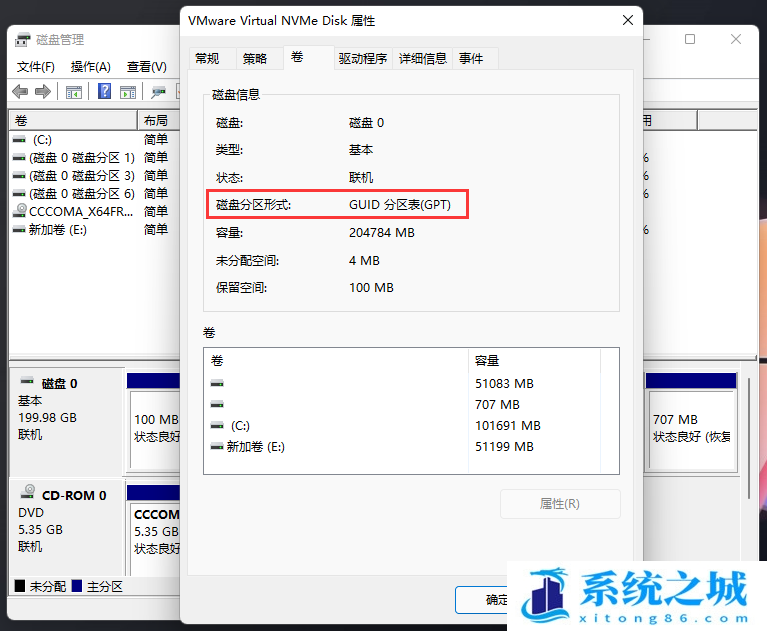This screenshot has height=631, width=767.
Task: Select 磁盘 0 磁盘分区 1 row icon
Action: tap(19, 158)
